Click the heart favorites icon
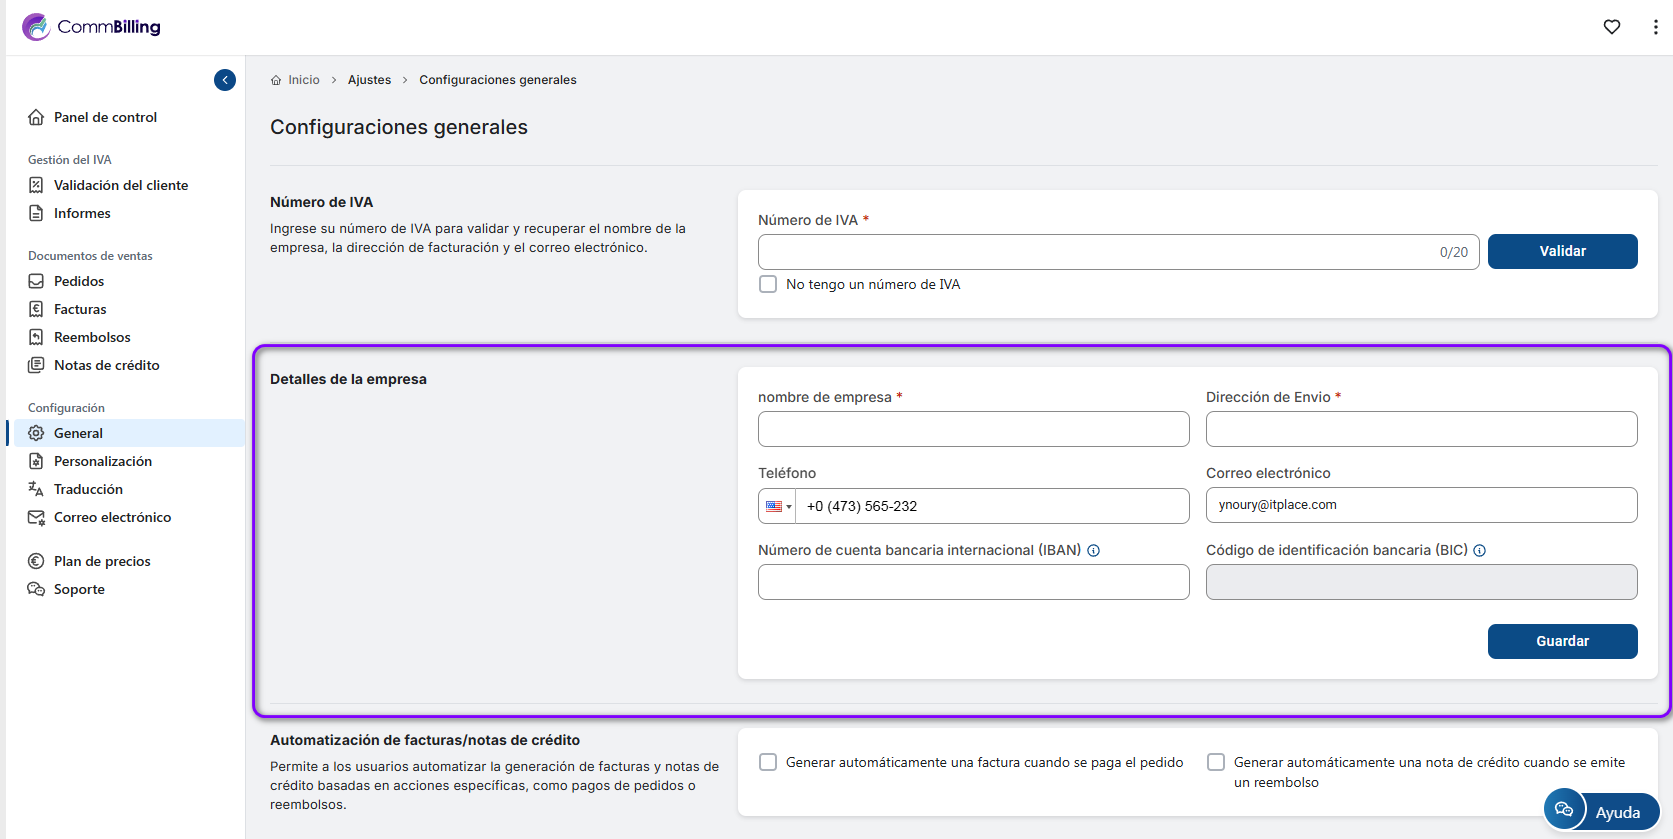The width and height of the screenshot is (1673, 839). click(1611, 27)
